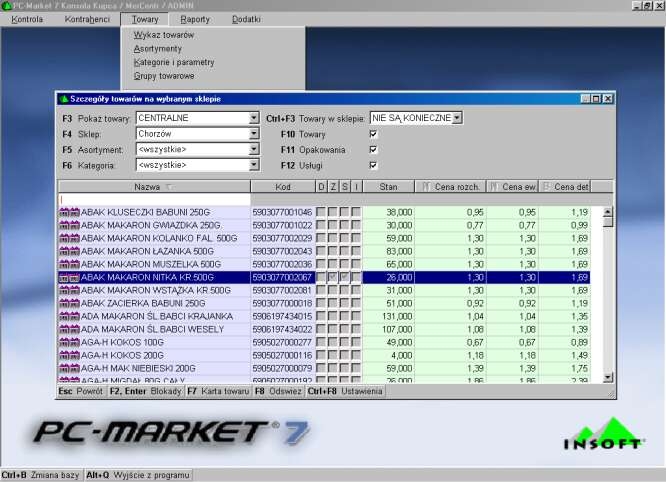Click F2, Enter Blokady button

click(x=145, y=391)
